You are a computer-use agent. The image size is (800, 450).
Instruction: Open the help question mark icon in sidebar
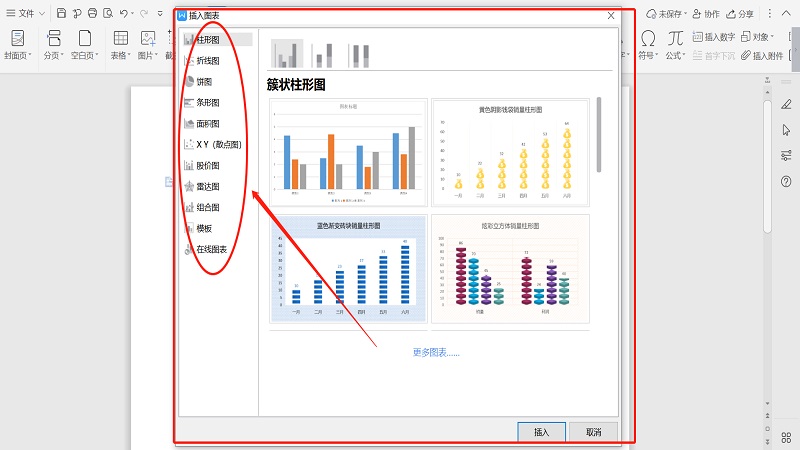tap(786, 180)
